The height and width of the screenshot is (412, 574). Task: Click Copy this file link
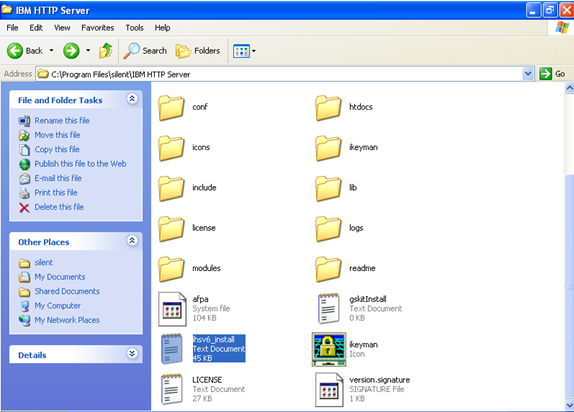(x=57, y=149)
